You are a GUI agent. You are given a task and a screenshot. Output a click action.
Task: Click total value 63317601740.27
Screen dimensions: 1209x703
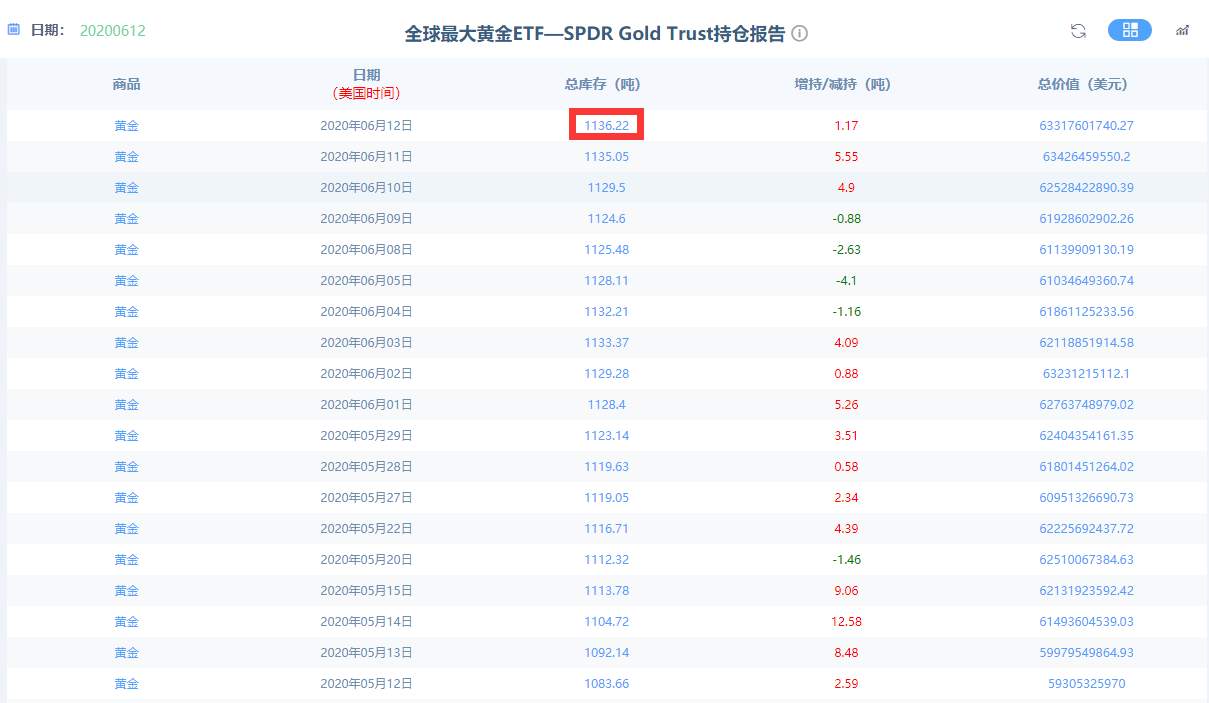click(x=1087, y=126)
